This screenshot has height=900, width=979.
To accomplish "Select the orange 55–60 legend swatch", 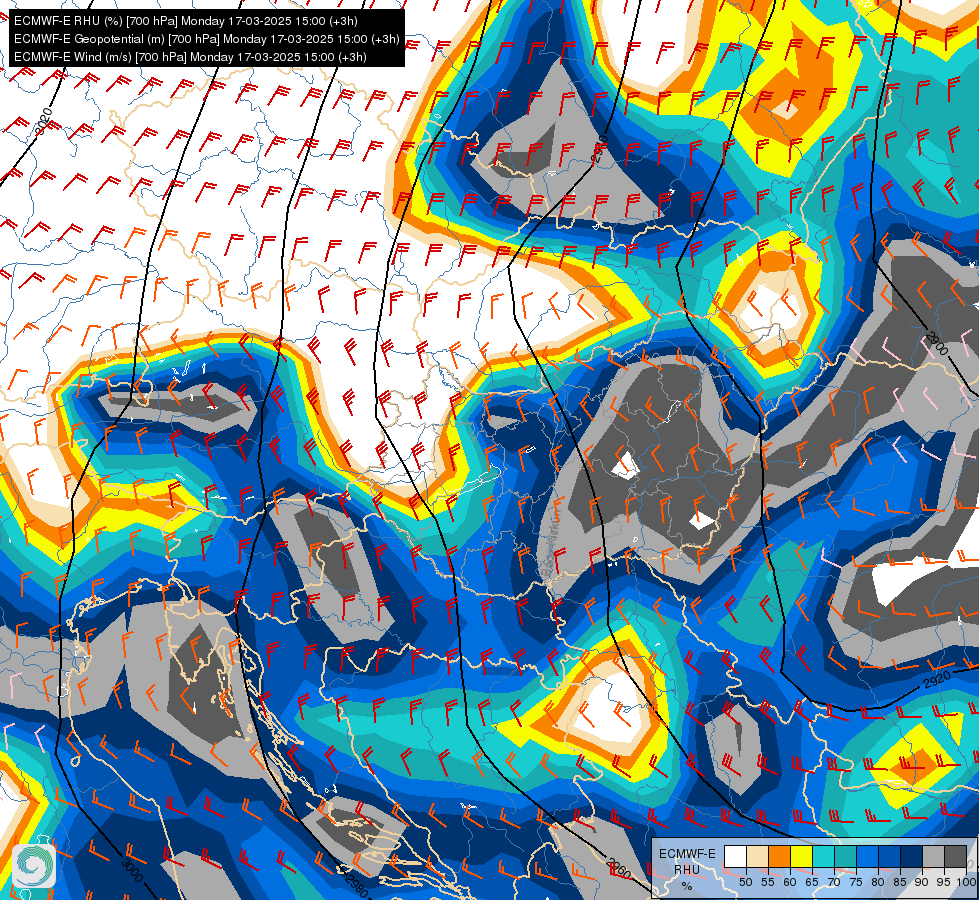I will 780,856.
